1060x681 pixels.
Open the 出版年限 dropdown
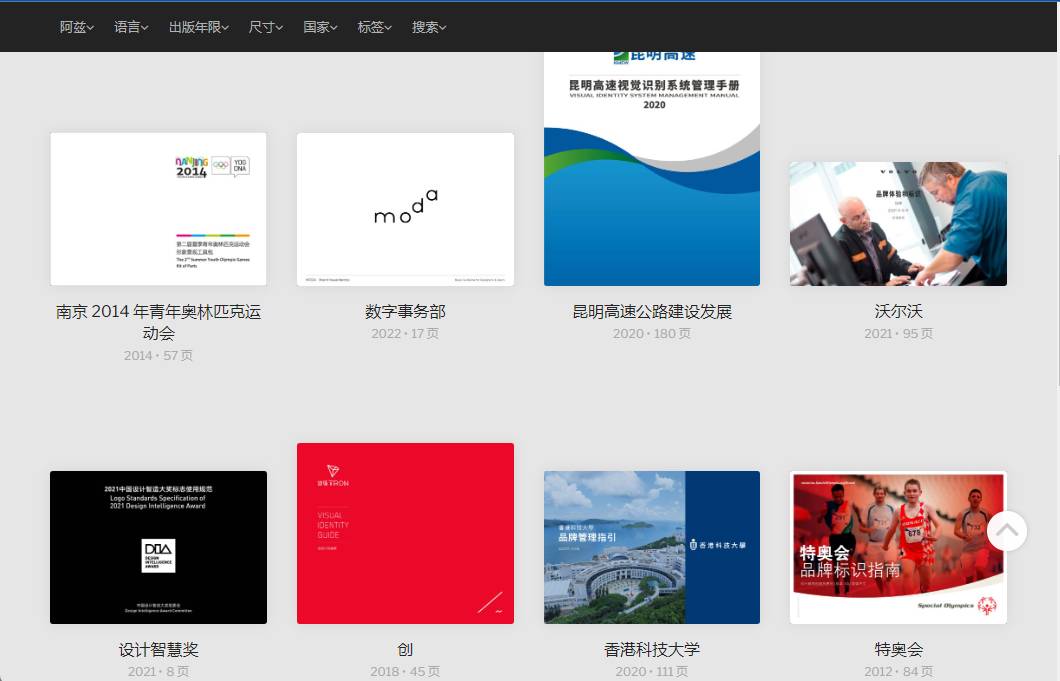click(x=199, y=27)
